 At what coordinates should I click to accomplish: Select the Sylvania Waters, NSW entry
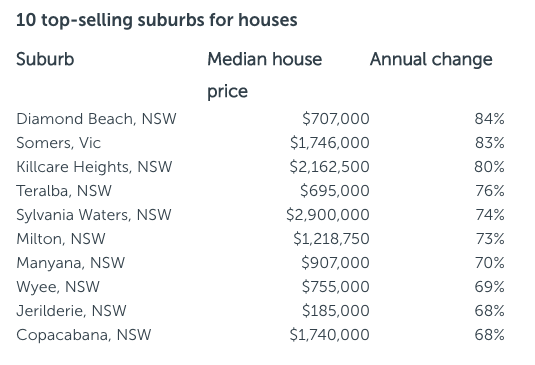(x=94, y=215)
